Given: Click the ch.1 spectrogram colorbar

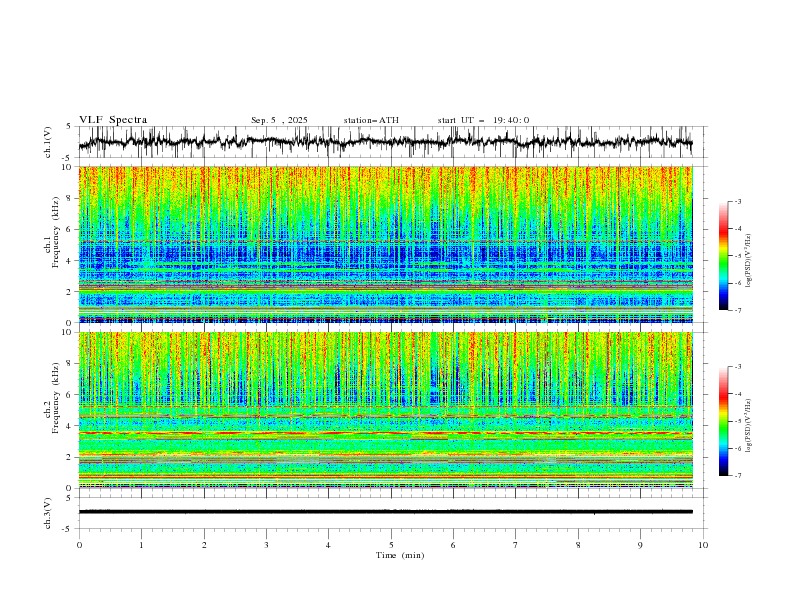Looking at the screenshot, I should 723,256.
